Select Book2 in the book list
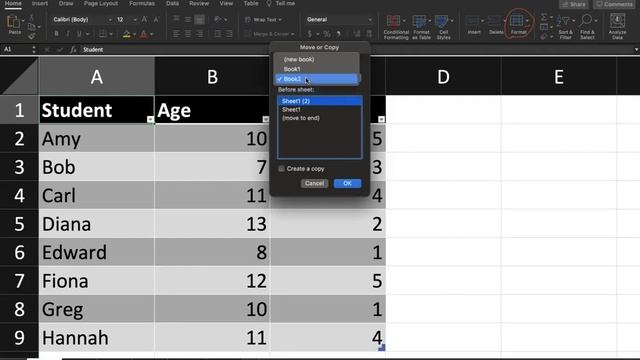Viewport: 640px width, 360px height. click(317, 79)
